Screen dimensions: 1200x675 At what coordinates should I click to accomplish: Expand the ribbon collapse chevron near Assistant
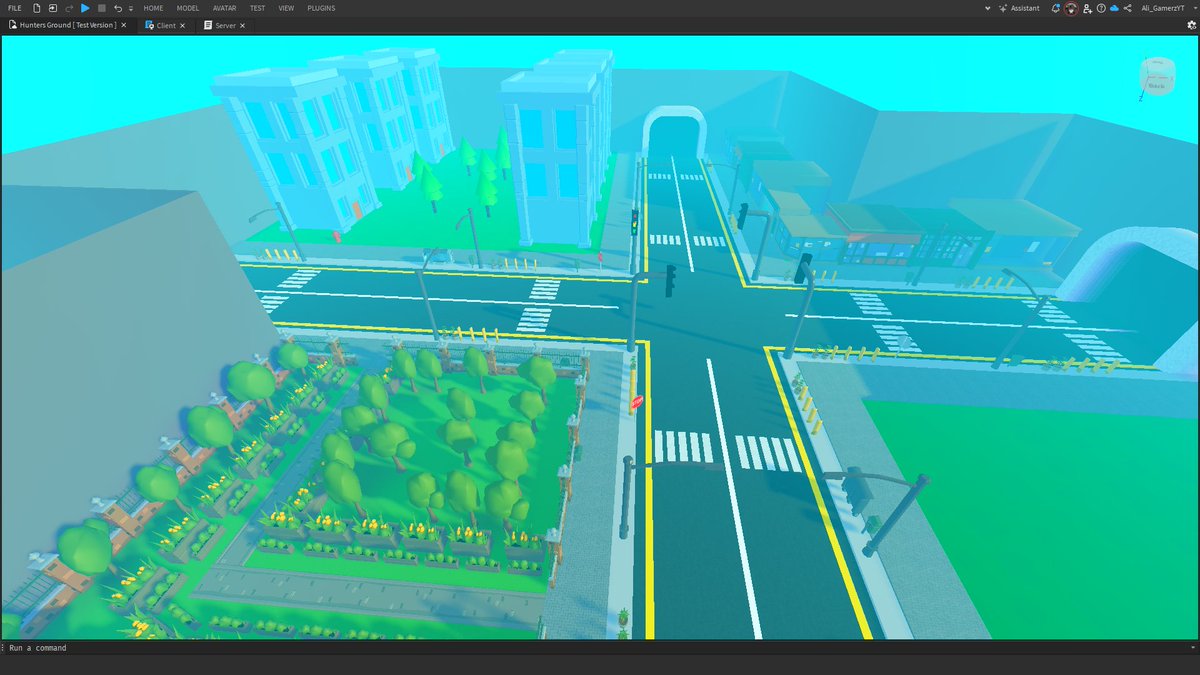click(988, 8)
